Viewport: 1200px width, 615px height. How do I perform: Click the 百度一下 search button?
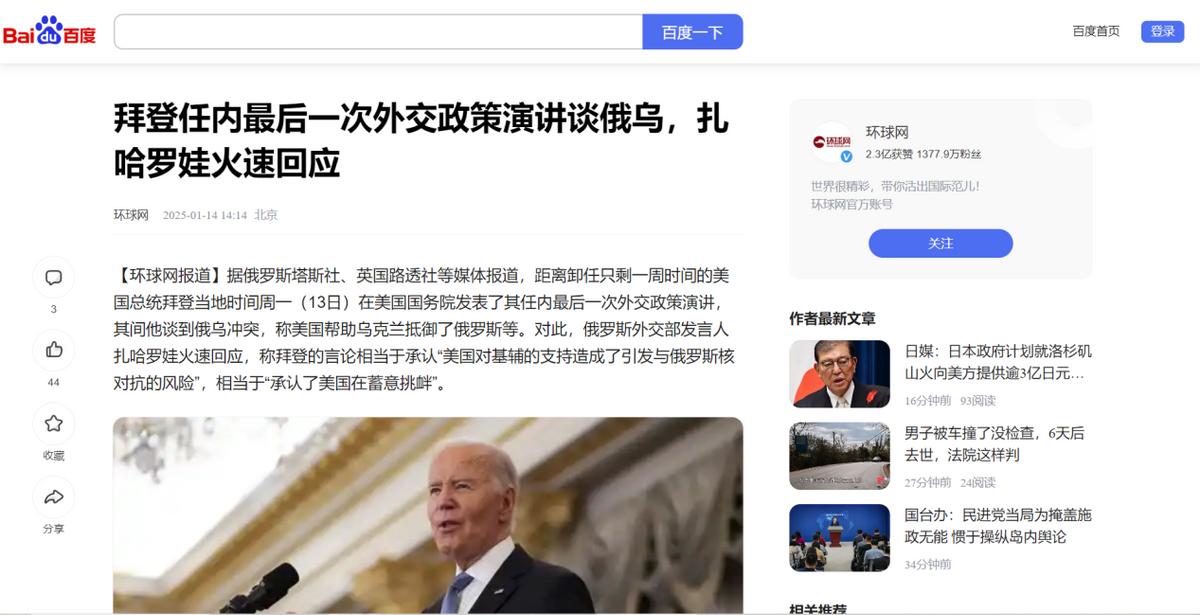[692, 32]
